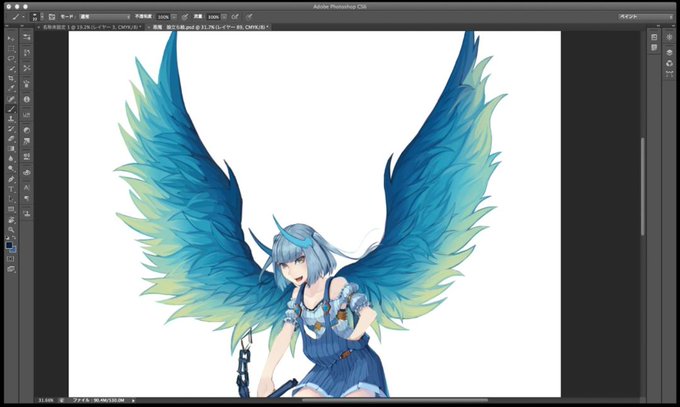Click the background color swatch
The width and height of the screenshot is (680, 407).
(x=13, y=249)
